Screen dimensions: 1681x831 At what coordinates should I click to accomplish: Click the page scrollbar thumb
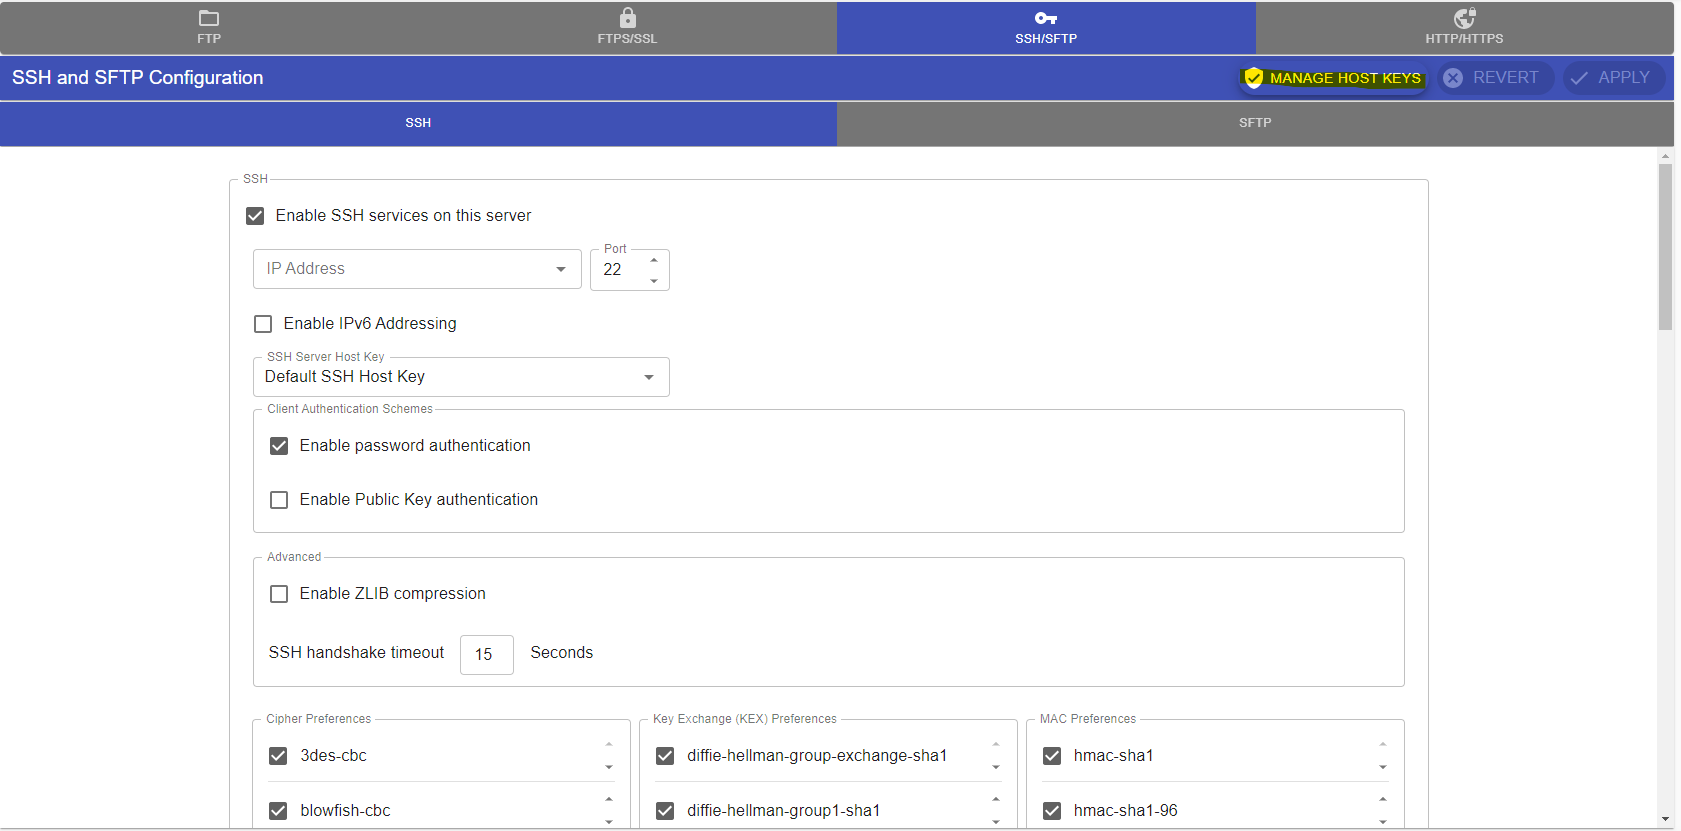click(x=1665, y=247)
